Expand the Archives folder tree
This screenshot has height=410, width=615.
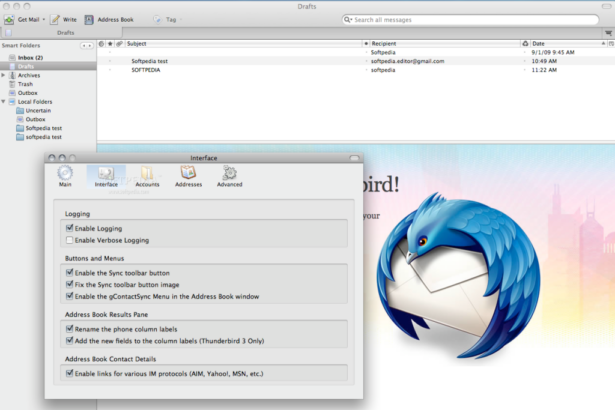pyautogui.click(x=4, y=75)
